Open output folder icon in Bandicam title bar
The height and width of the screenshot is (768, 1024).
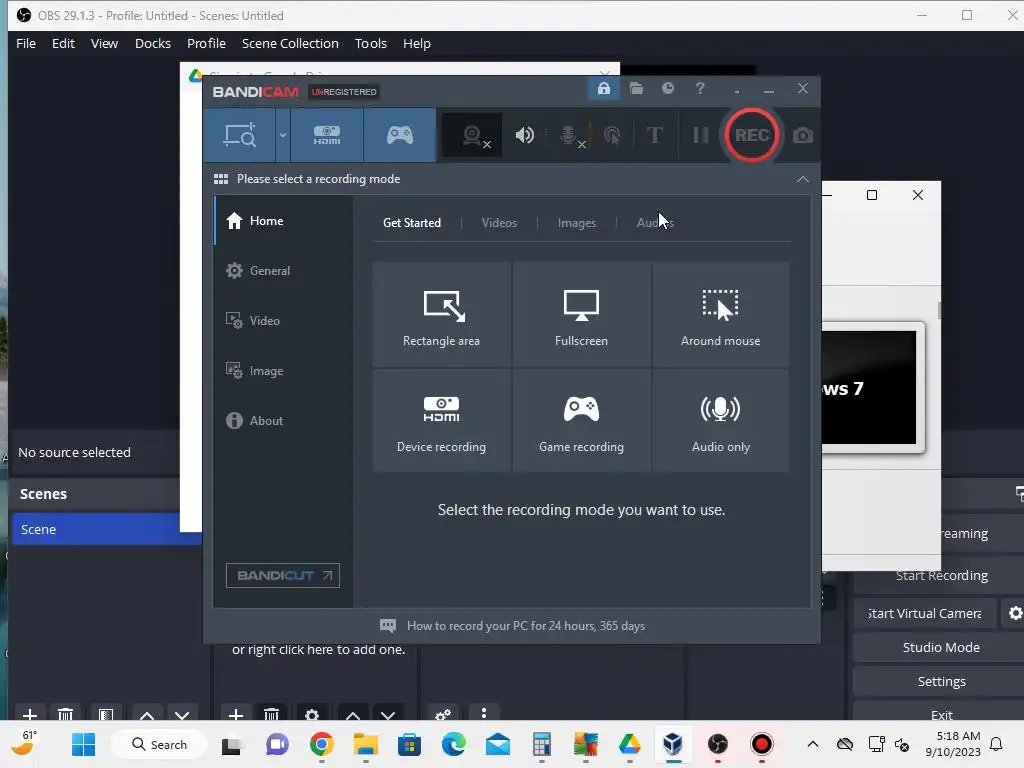(636, 88)
